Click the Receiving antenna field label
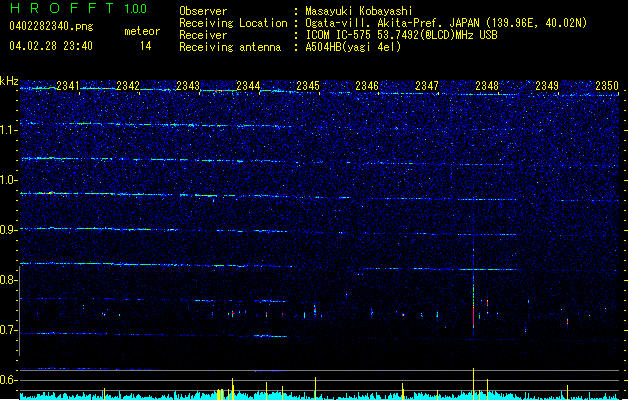This screenshot has width=629, height=400. [230, 47]
